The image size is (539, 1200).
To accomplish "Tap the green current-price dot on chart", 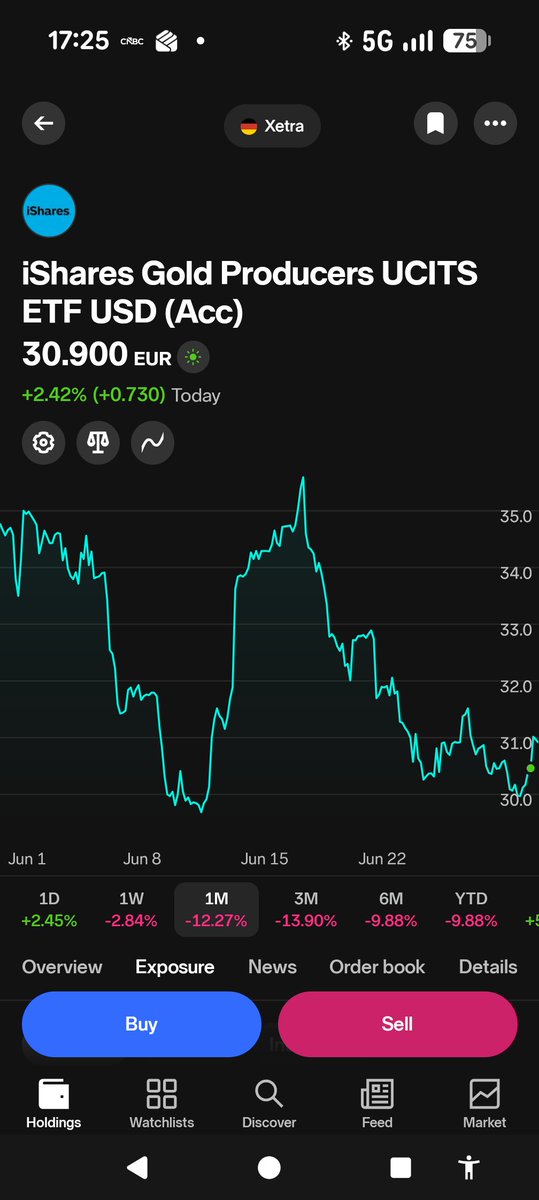I will [x=531, y=768].
